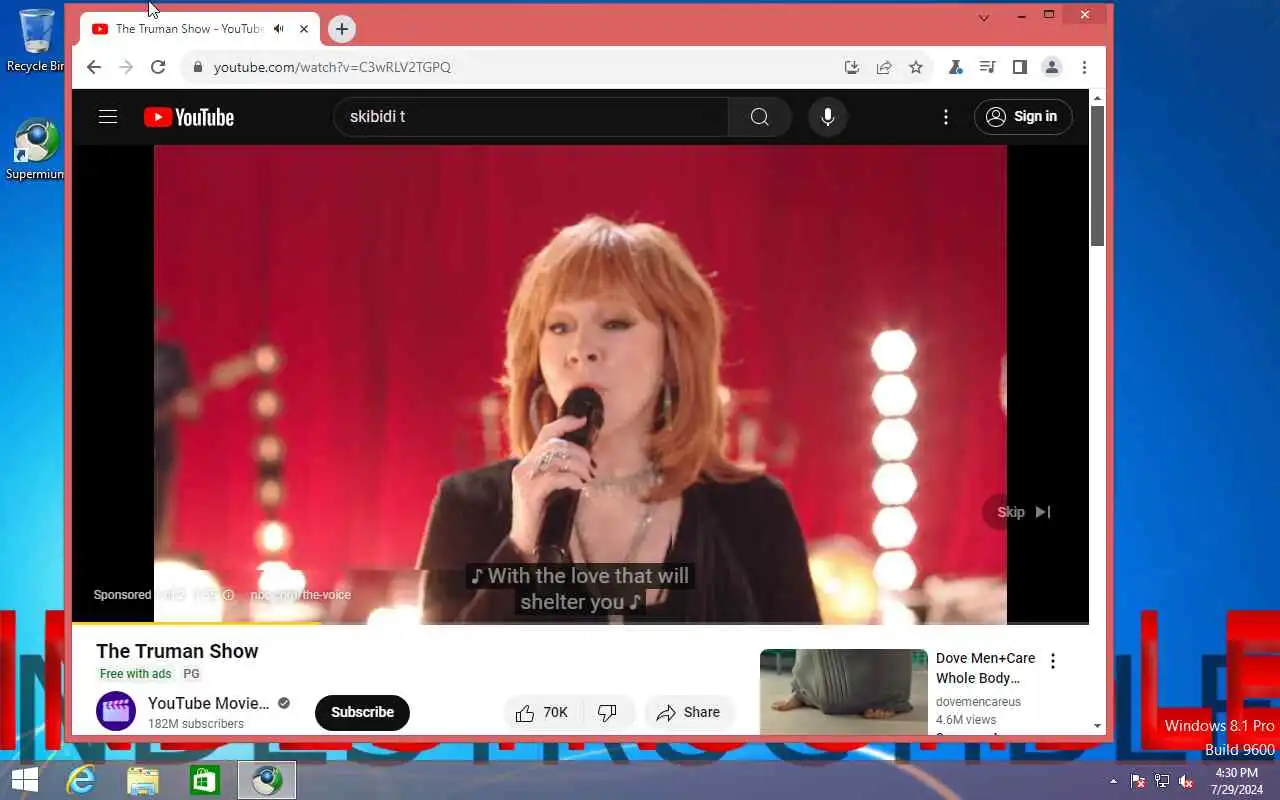
Task: Visit the the-voice advertiser link
Action: tap(300, 595)
